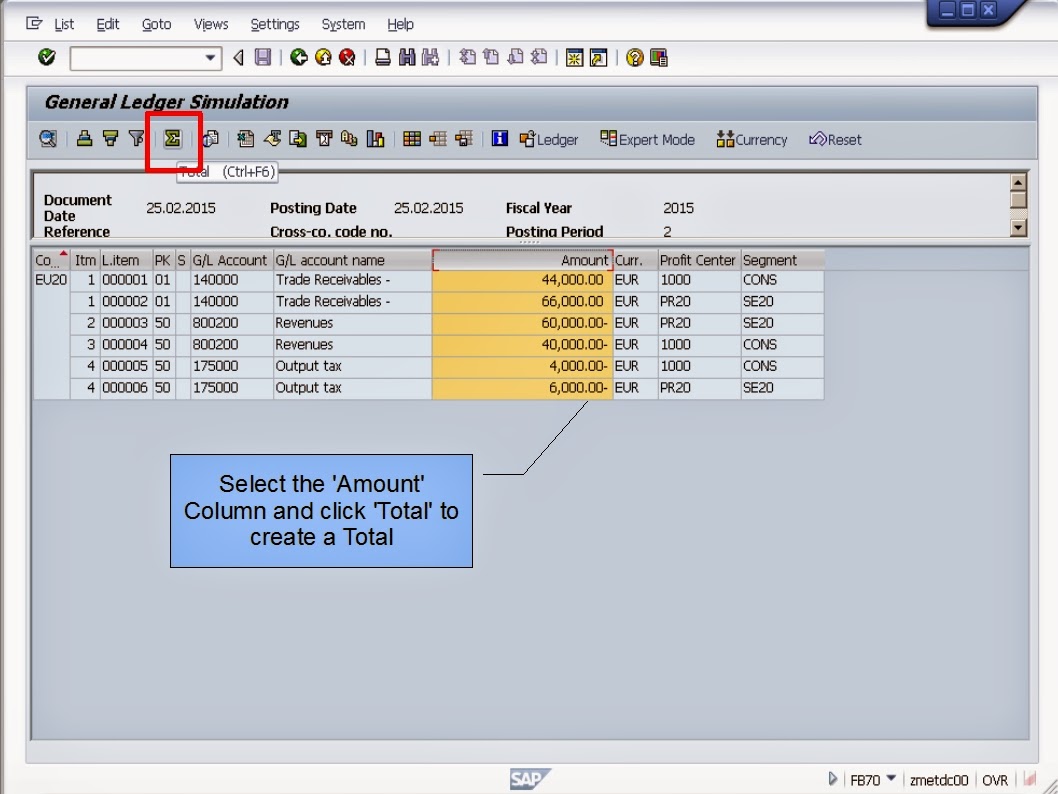Open the command field dropdown
Viewport: 1058px width, 794px height.
click(211, 57)
